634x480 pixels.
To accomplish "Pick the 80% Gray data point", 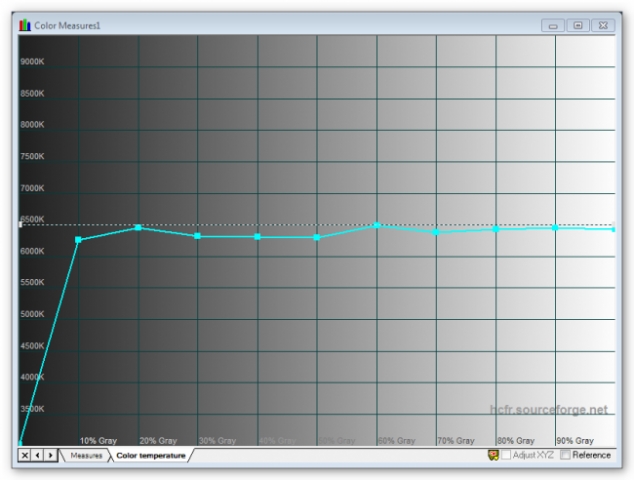I will 496,229.
